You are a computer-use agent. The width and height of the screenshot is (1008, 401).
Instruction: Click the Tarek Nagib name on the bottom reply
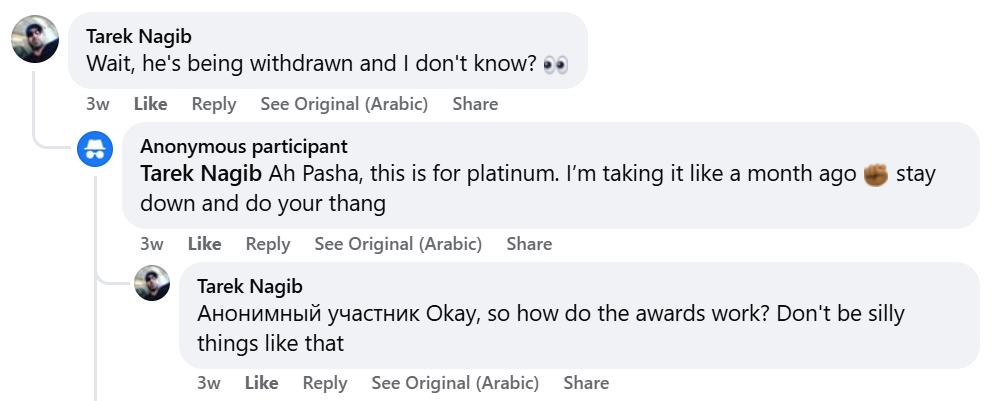pos(250,287)
